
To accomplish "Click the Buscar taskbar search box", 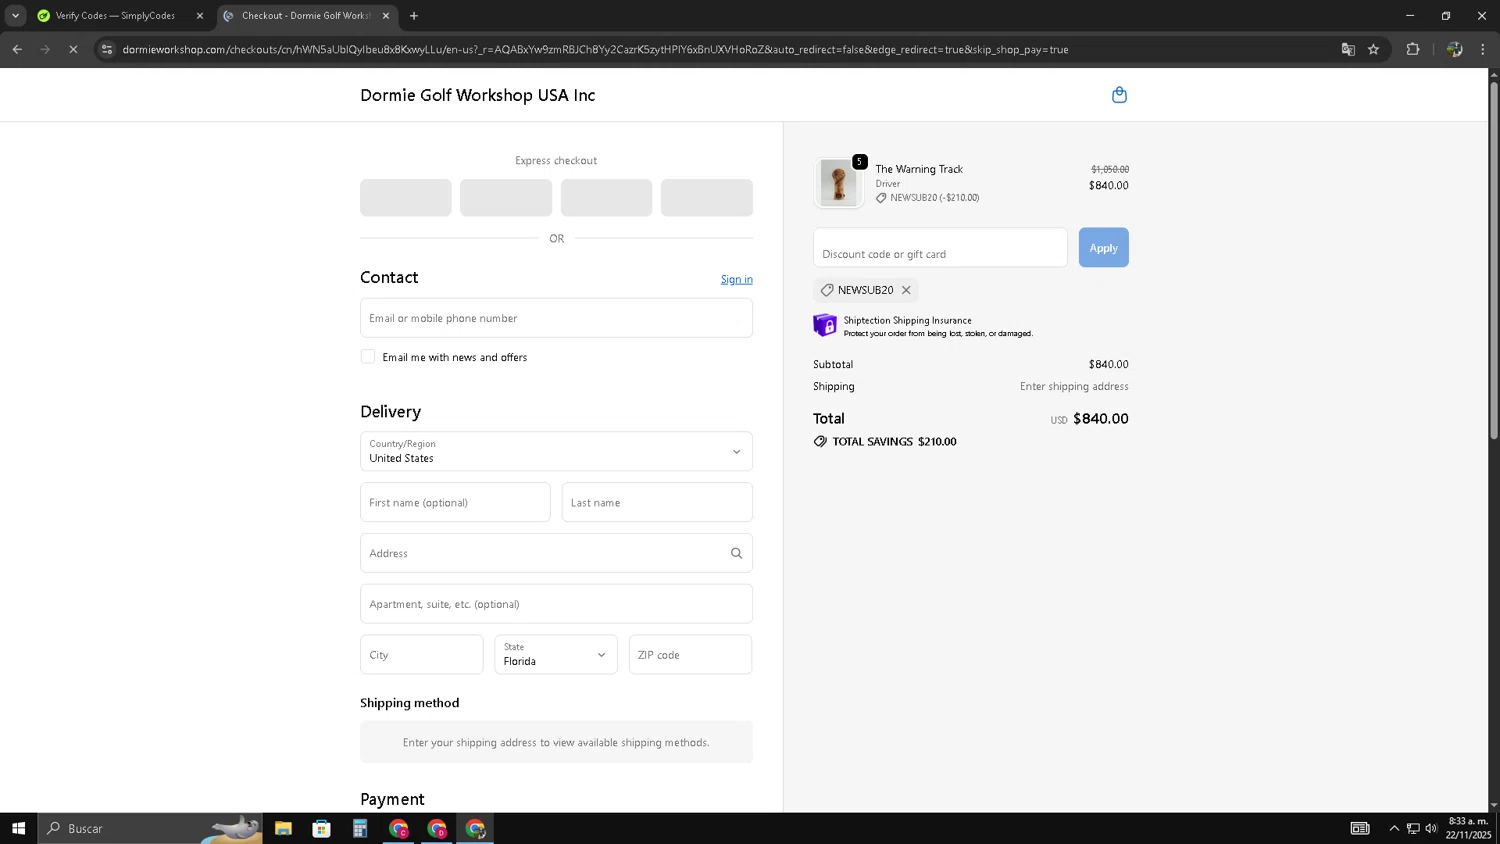I will click(x=150, y=828).
